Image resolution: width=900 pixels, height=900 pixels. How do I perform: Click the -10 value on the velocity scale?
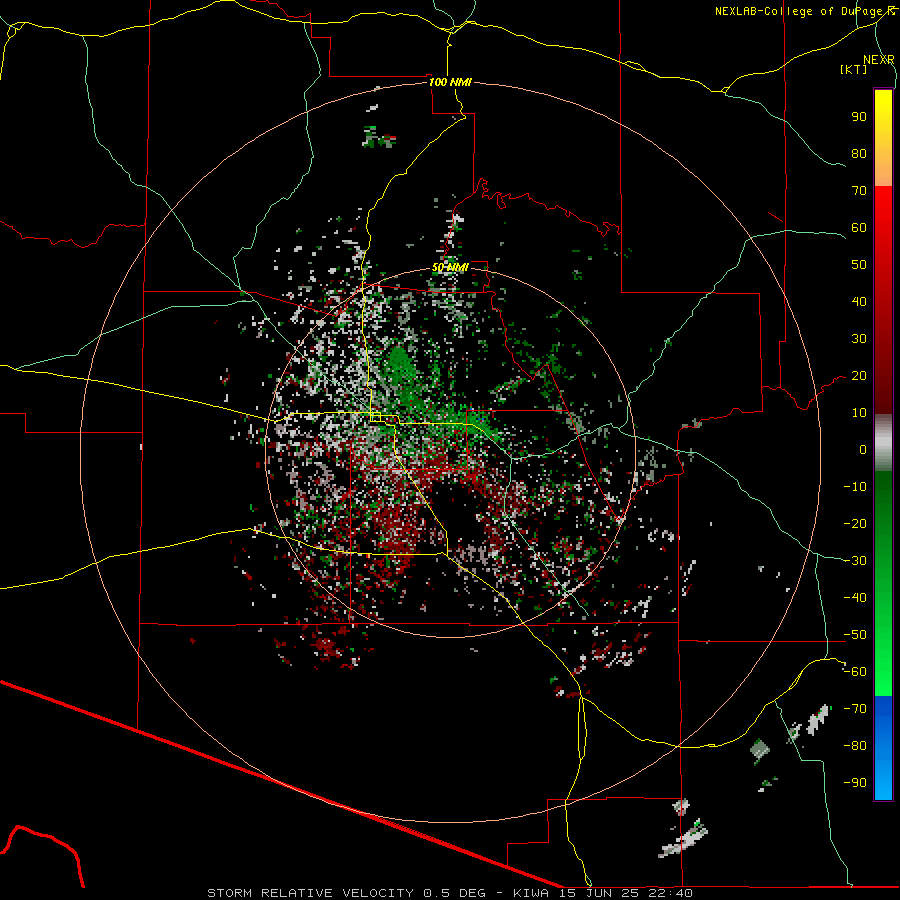(x=855, y=487)
